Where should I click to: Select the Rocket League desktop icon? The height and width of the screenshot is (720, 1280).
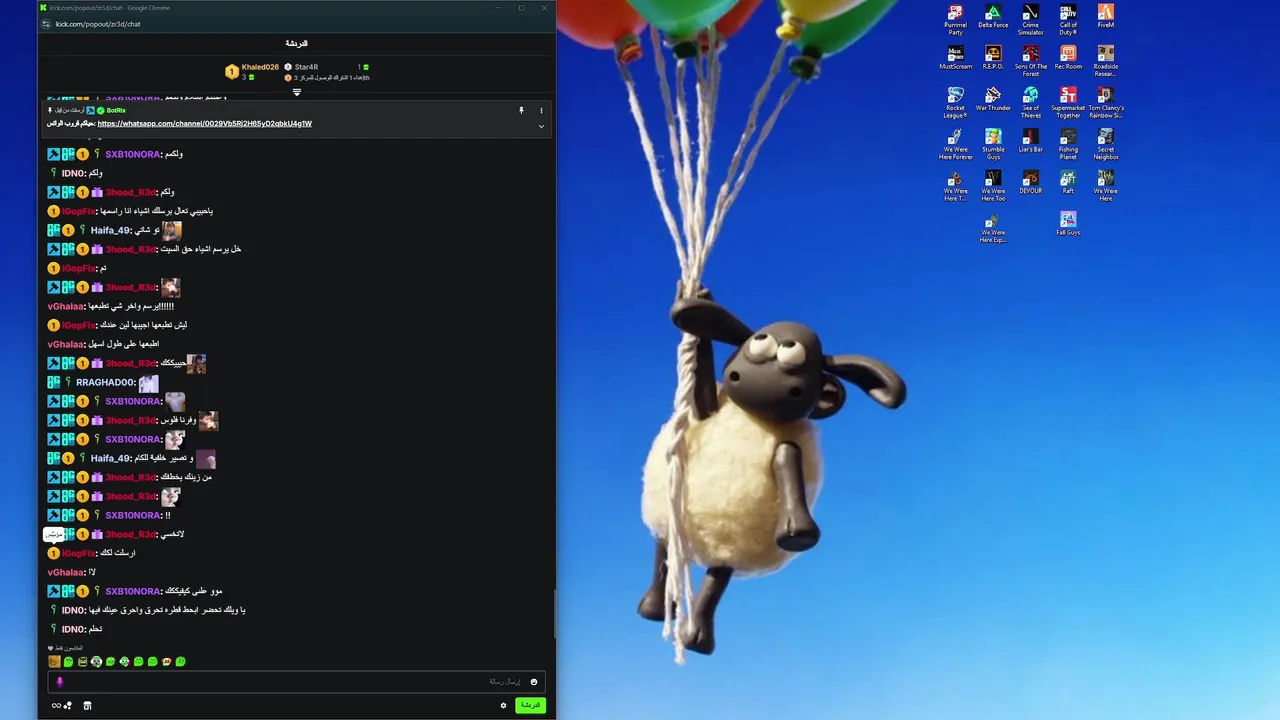[956, 103]
